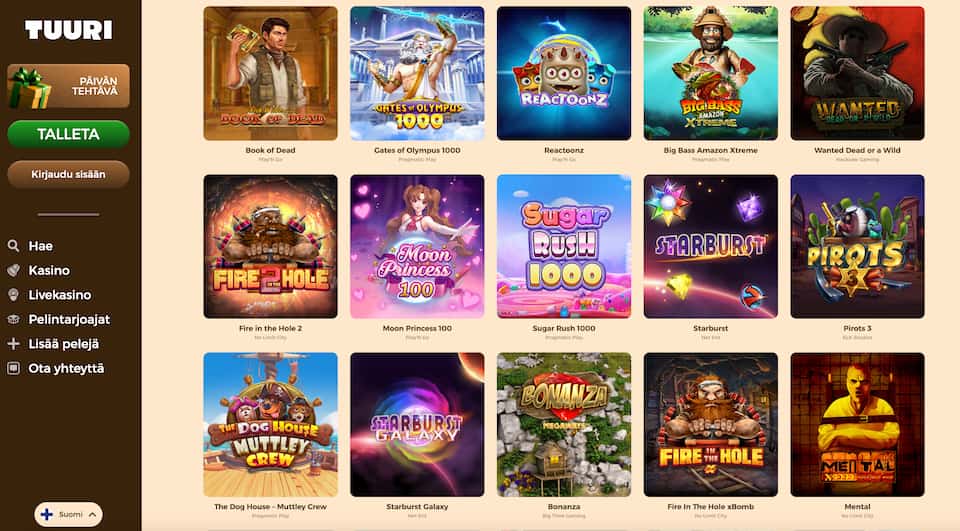The image size is (960, 531).
Task: Click the TUURI logo
Action: coord(69,29)
